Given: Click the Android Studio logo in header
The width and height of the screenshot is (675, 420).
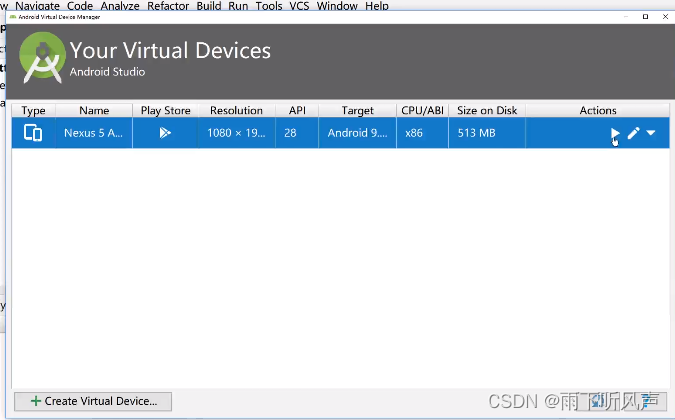Looking at the screenshot, I should [x=42, y=57].
